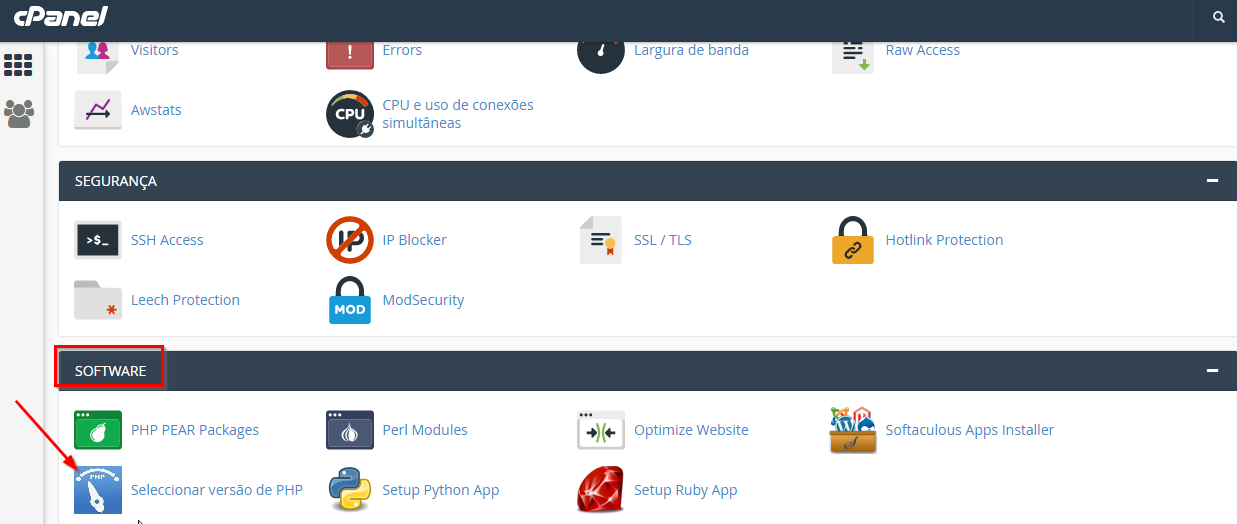Open the PHP PEAR Packages link
This screenshot has height=524, width=1237.
pyautogui.click(x=195, y=430)
